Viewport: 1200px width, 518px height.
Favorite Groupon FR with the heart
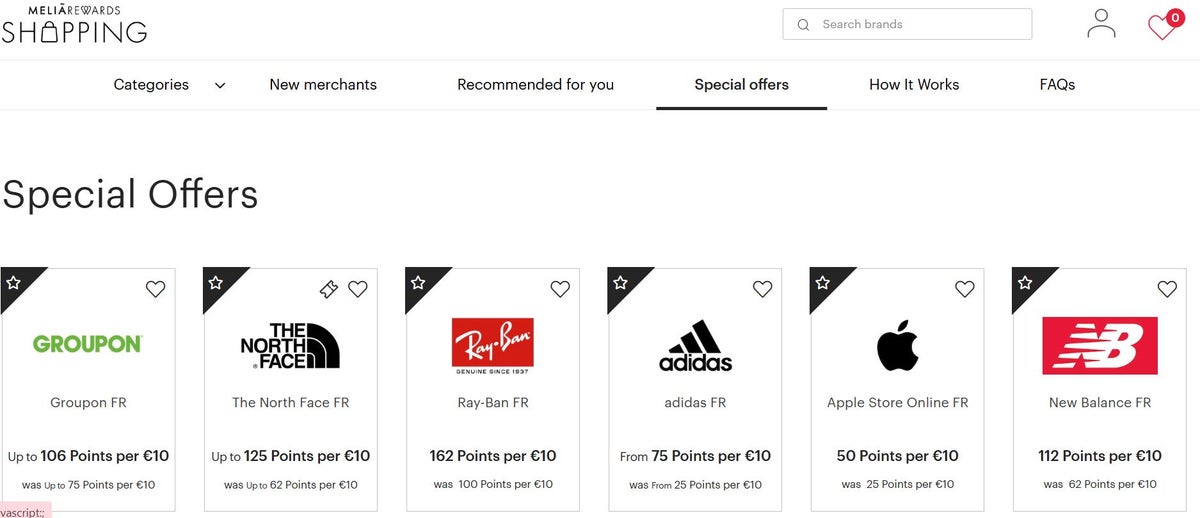tap(155, 289)
